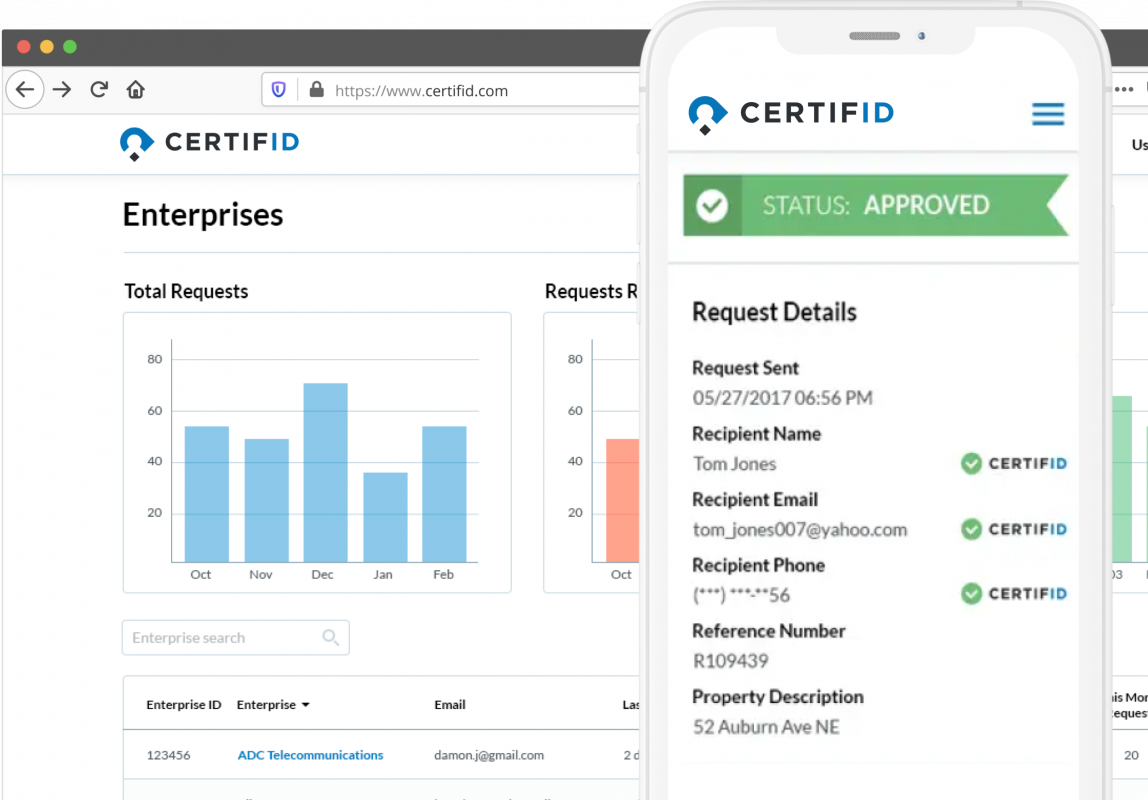Click the macOS yellow minimize button
This screenshot has width=1148, height=800.
[47, 47]
